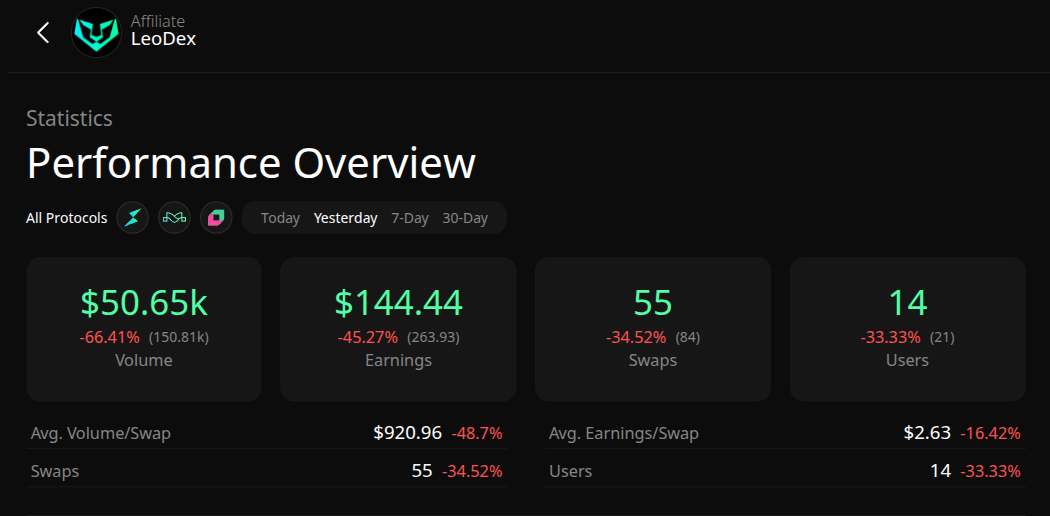Select the Avg. Volume/Swap row
The height and width of the screenshot is (516, 1050).
266,433
